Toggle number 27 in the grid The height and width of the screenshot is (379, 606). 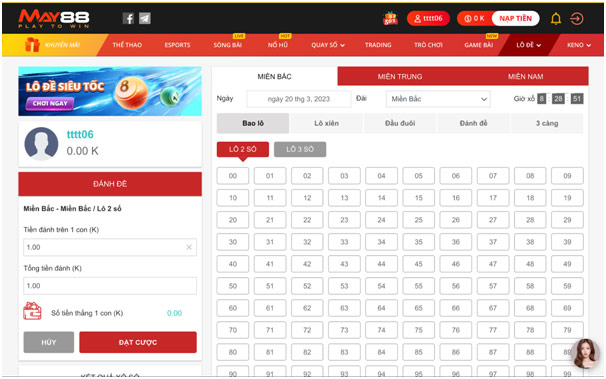click(493, 220)
